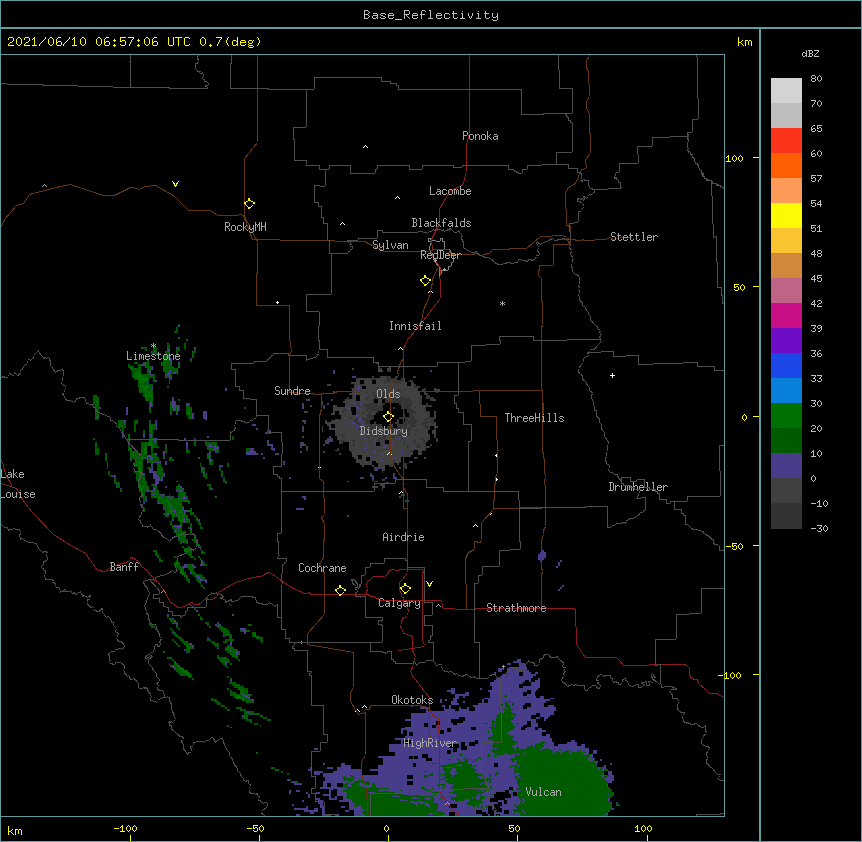
Task: Click the yellow diamond marker below Cochrane
Action: (x=340, y=590)
